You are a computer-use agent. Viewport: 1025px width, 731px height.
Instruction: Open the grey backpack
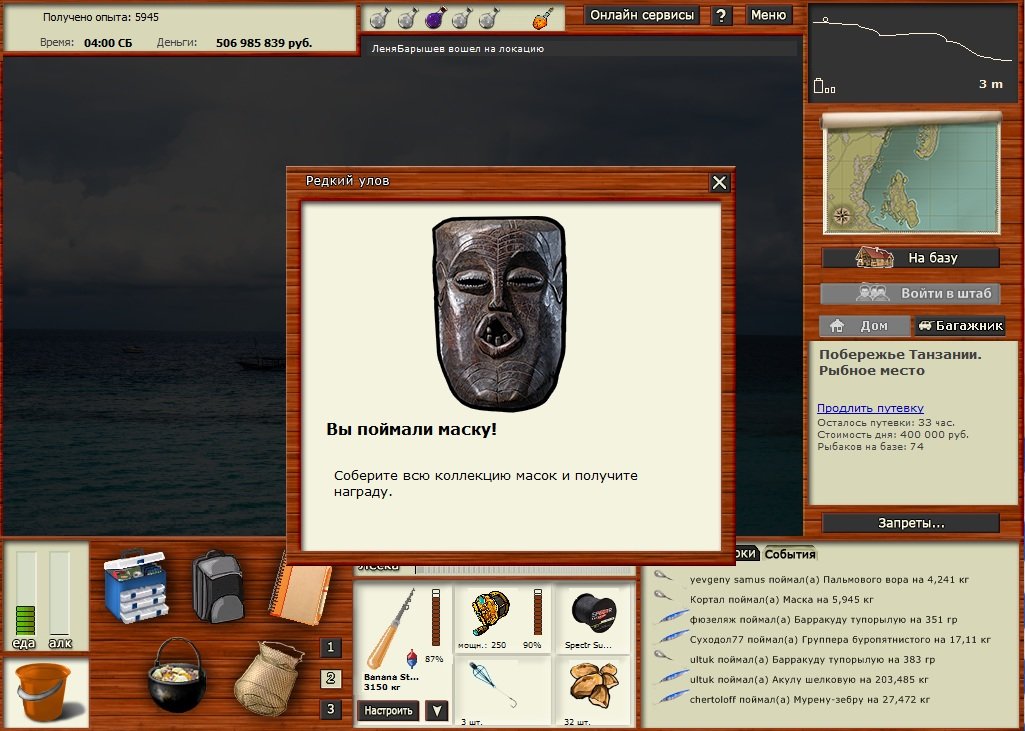(x=218, y=586)
